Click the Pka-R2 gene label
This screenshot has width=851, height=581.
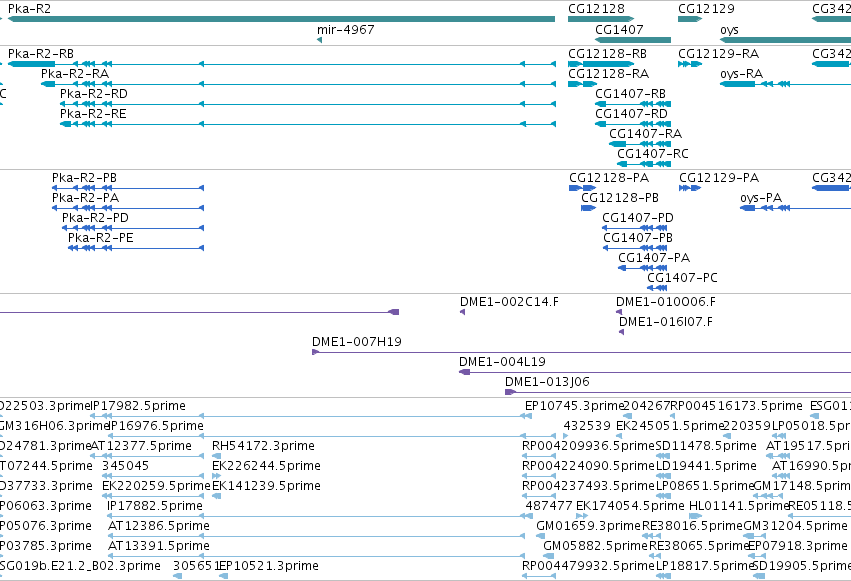pos(29,9)
